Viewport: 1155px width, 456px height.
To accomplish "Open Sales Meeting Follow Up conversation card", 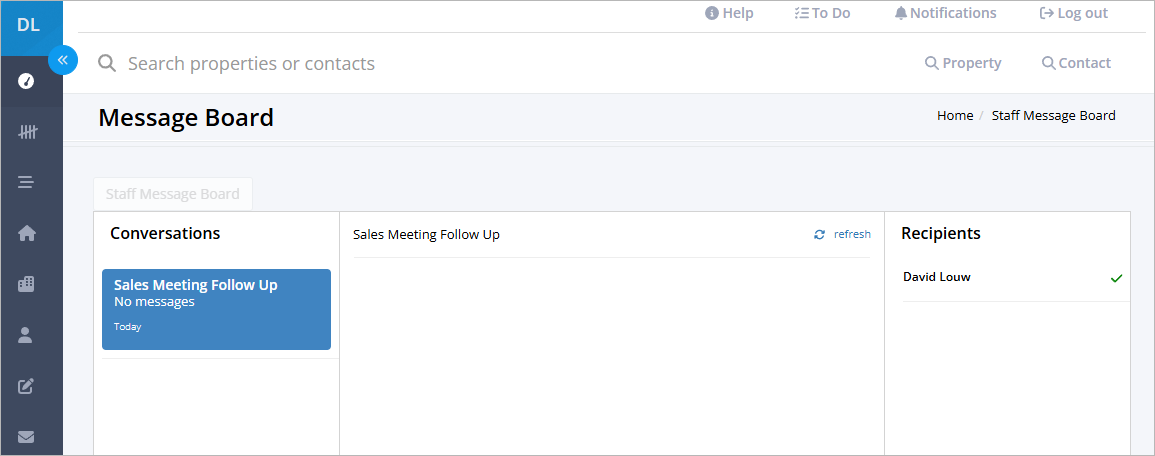I will [217, 309].
